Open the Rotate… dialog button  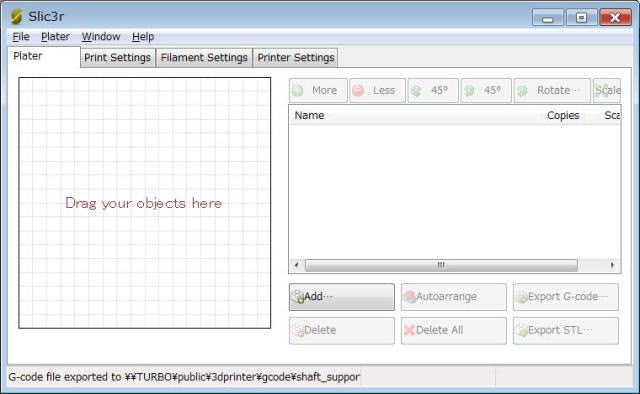click(x=552, y=90)
